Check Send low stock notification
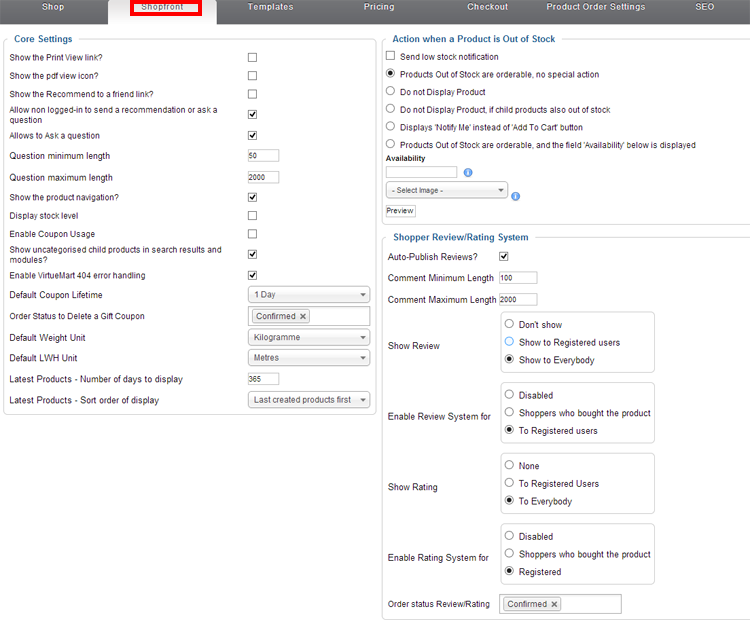This screenshot has width=750, height=628. point(391,57)
